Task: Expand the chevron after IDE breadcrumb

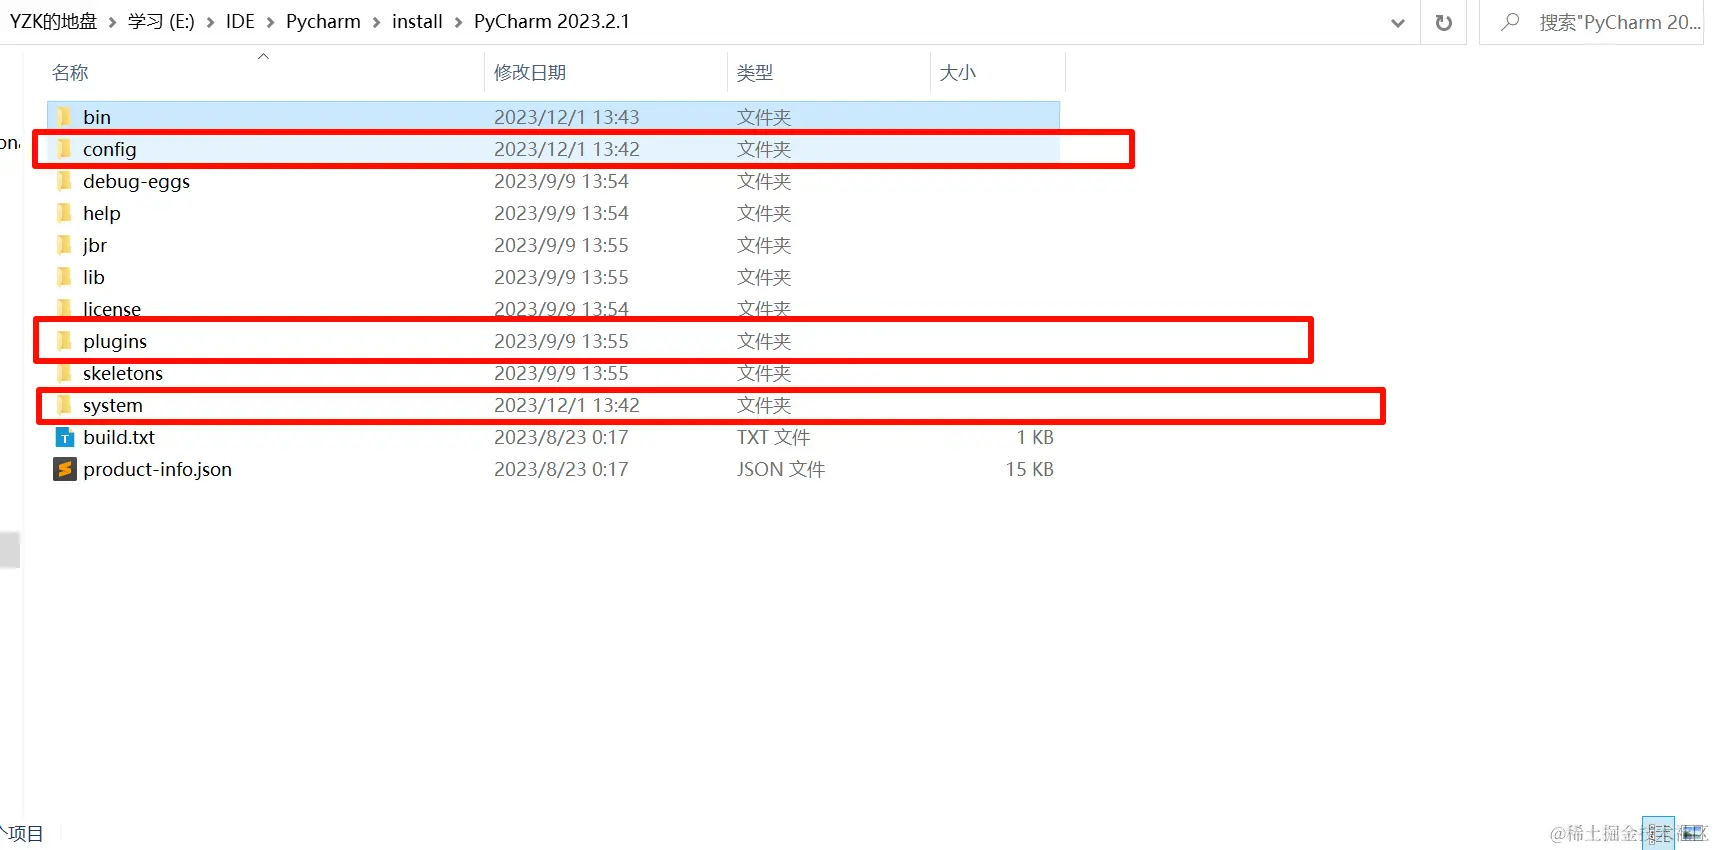Action: pyautogui.click(x=270, y=22)
